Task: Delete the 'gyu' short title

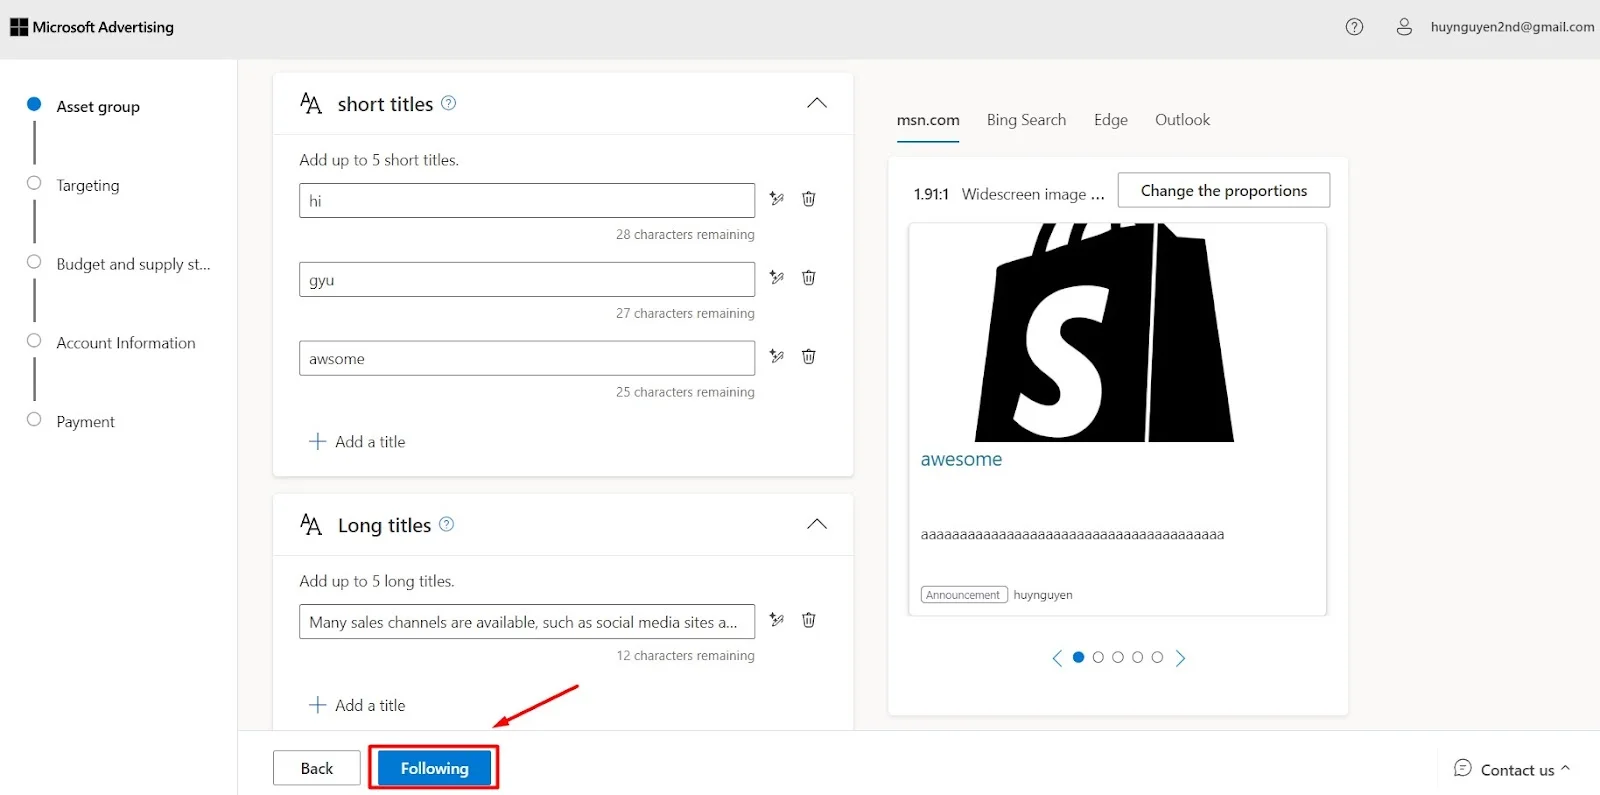Action: 809,278
